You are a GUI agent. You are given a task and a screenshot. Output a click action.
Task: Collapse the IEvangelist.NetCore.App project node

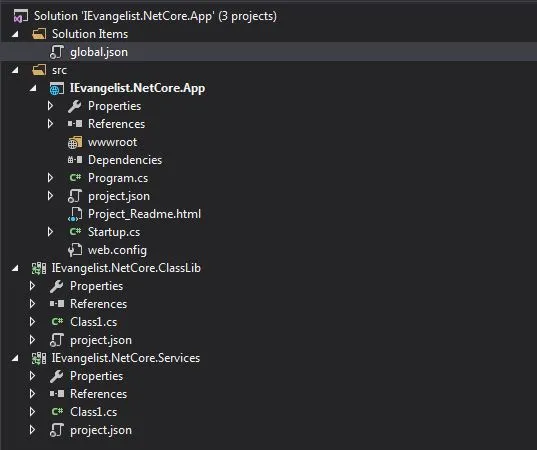pos(33,88)
